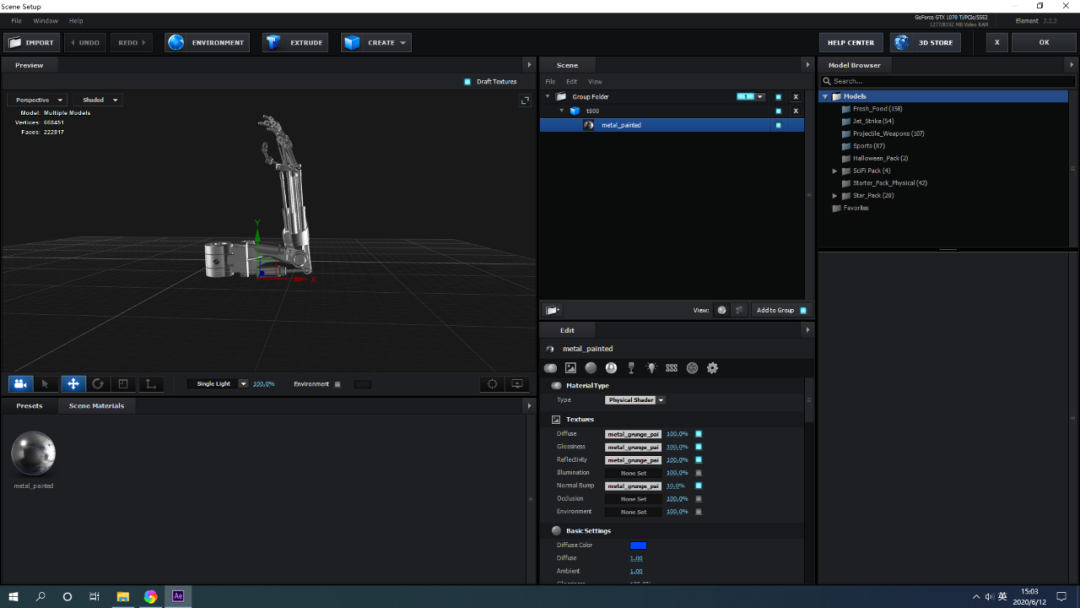Click the new folder icon in Scene panel
Image resolution: width=1080 pixels, height=608 pixels.
[x=552, y=311]
